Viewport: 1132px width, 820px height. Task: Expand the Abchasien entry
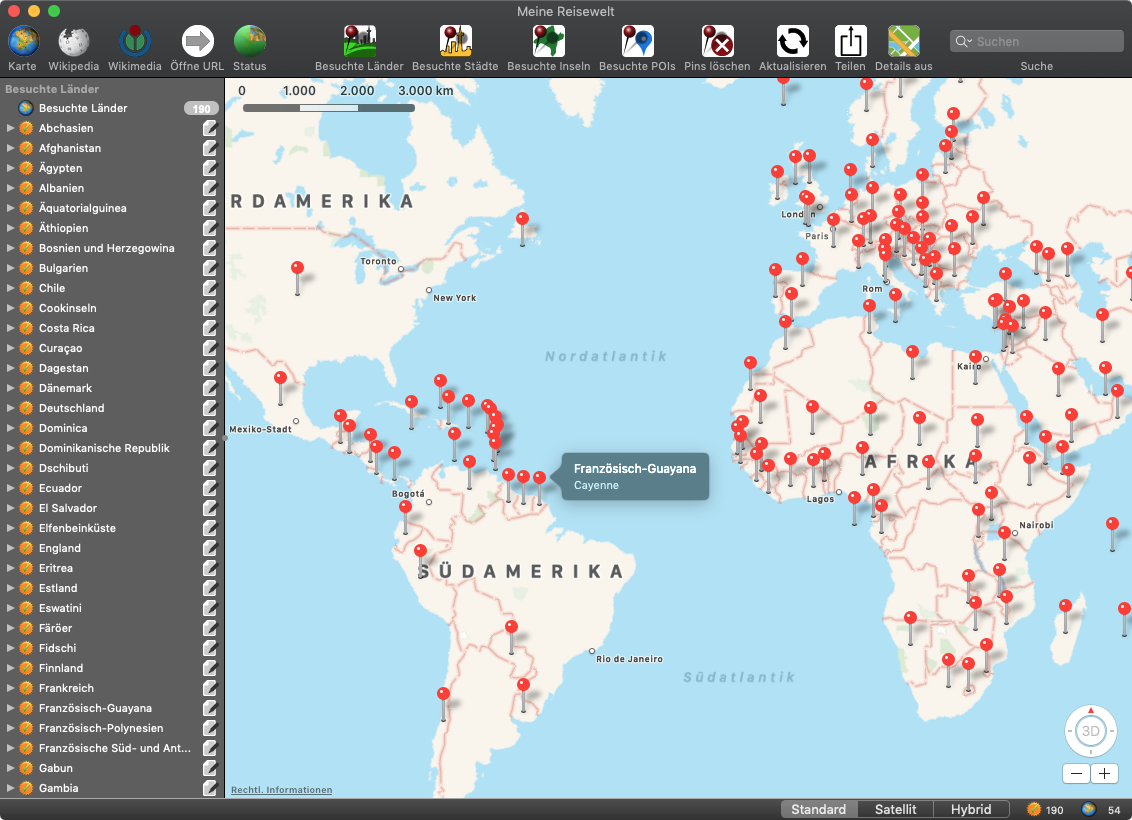click(x=11, y=128)
